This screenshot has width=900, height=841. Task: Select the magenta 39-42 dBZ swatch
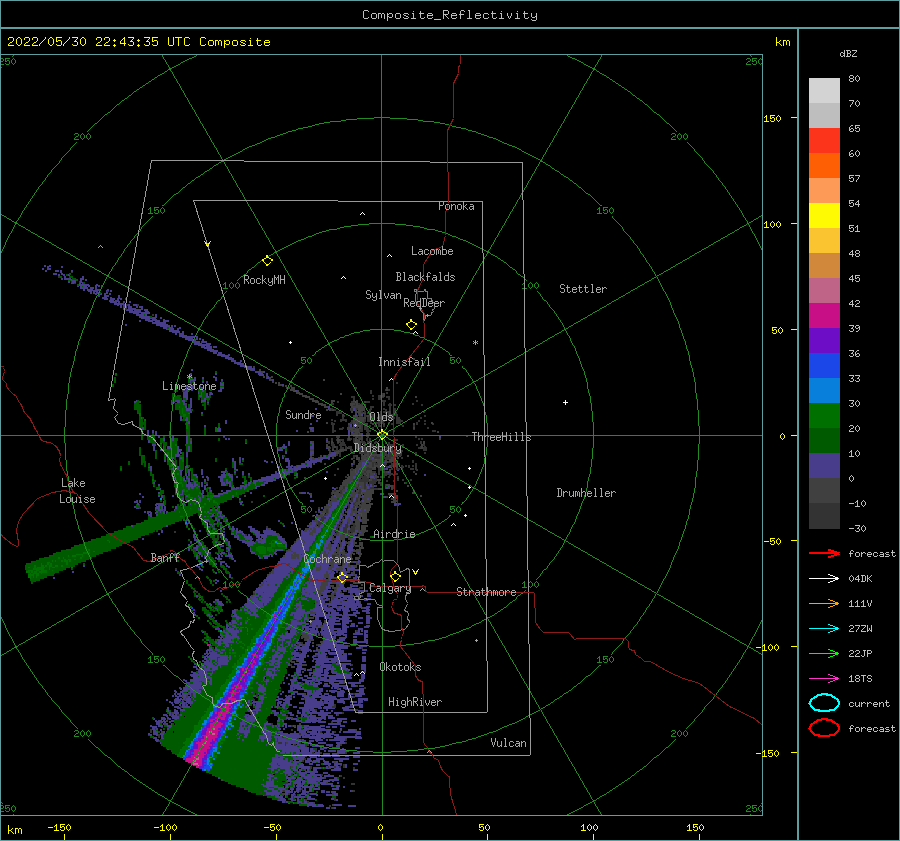coord(824,316)
